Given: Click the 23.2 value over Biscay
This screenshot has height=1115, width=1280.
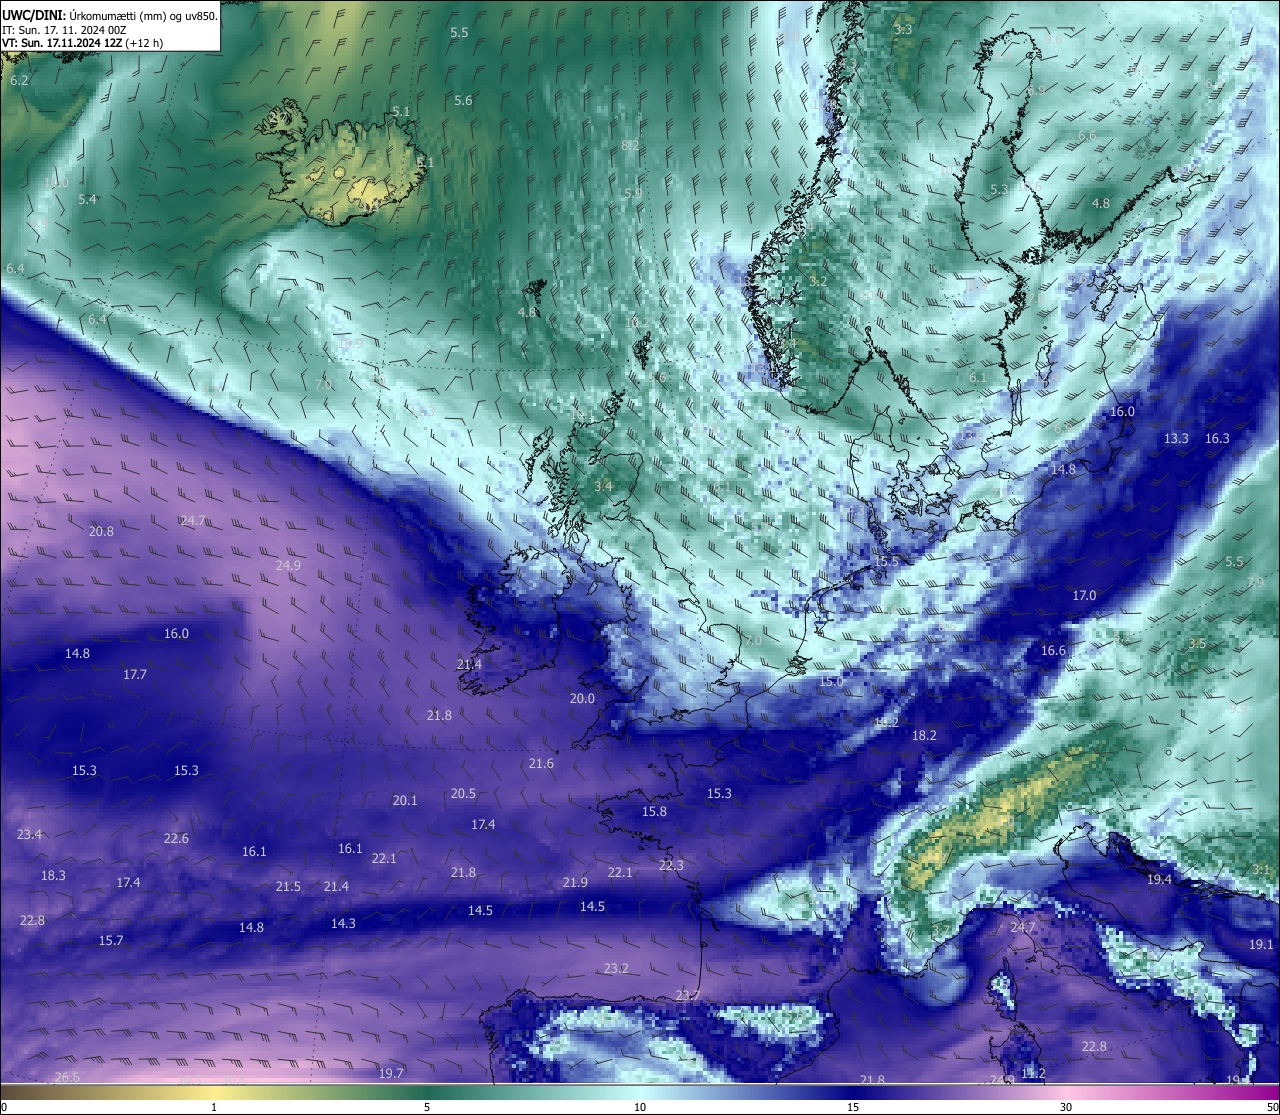Looking at the screenshot, I should [x=616, y=968].
